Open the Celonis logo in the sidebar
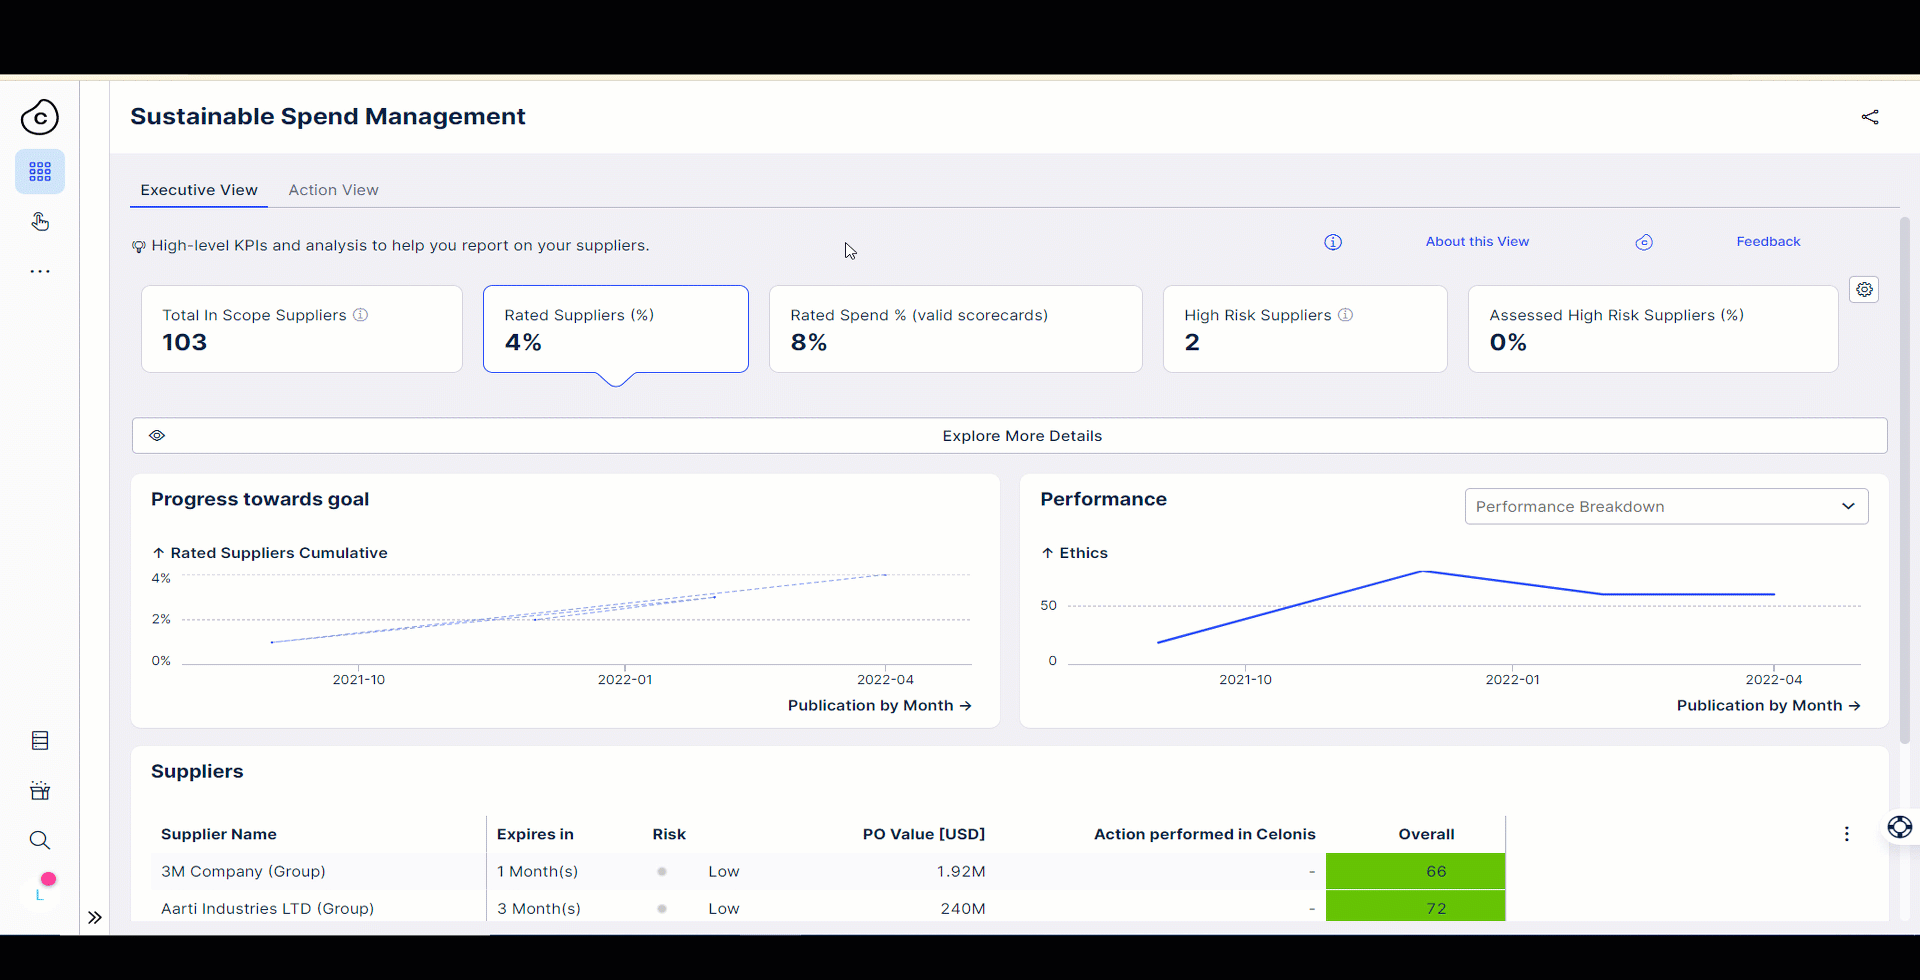 point(40,117)
